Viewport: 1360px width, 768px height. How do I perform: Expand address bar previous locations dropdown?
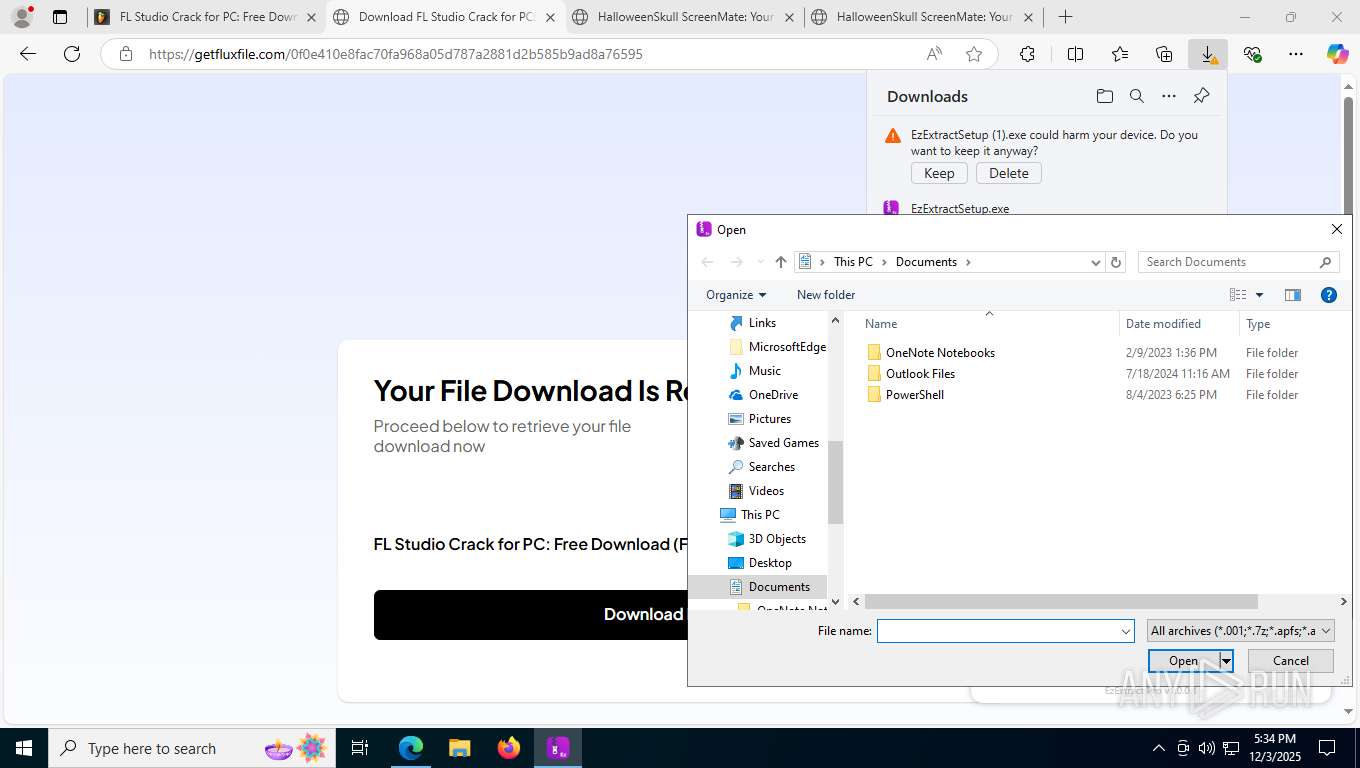1096,262
